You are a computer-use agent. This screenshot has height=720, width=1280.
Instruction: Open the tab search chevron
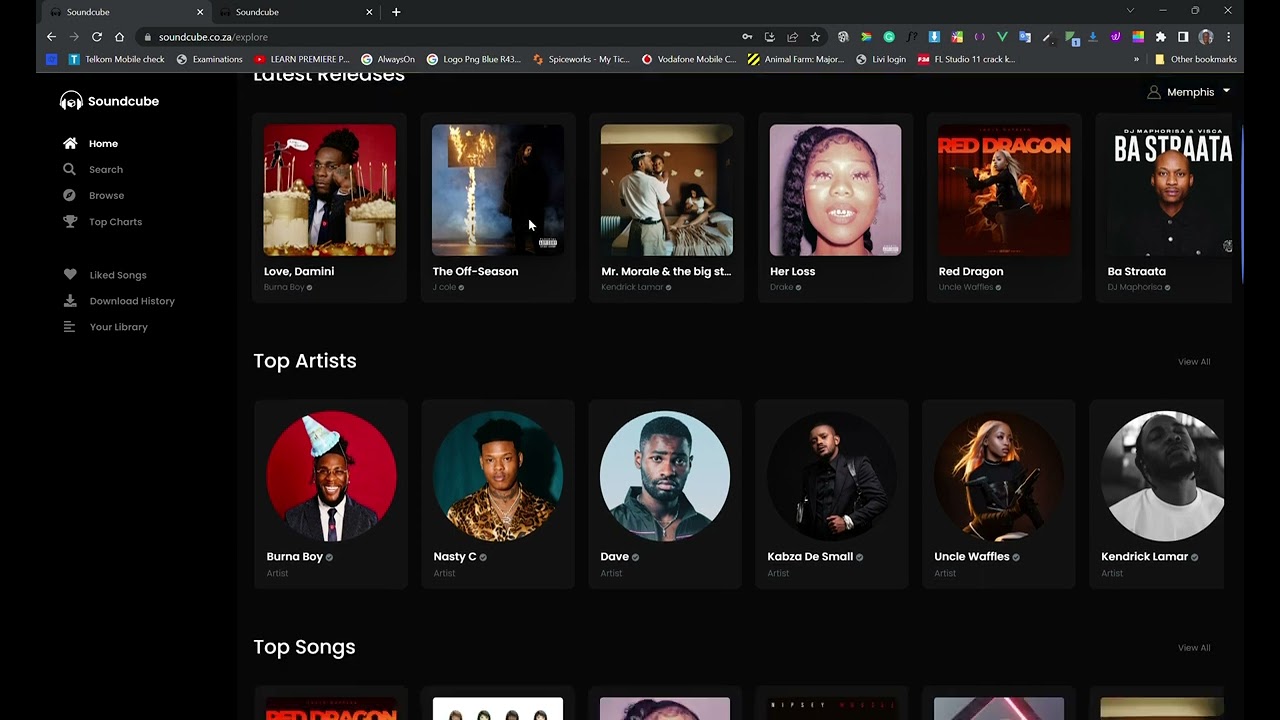click(1130, 10)
